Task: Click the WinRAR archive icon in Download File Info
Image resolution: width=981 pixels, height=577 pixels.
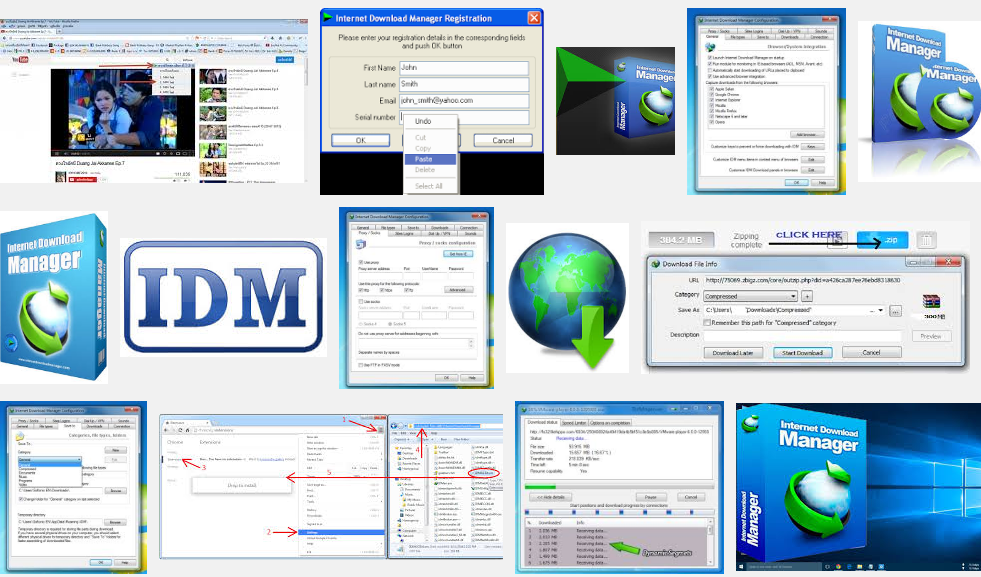Action: tap(932, 302)
